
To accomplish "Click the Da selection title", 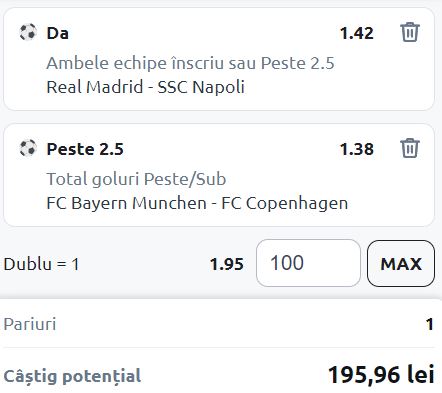I will click(x=58, y=33).
